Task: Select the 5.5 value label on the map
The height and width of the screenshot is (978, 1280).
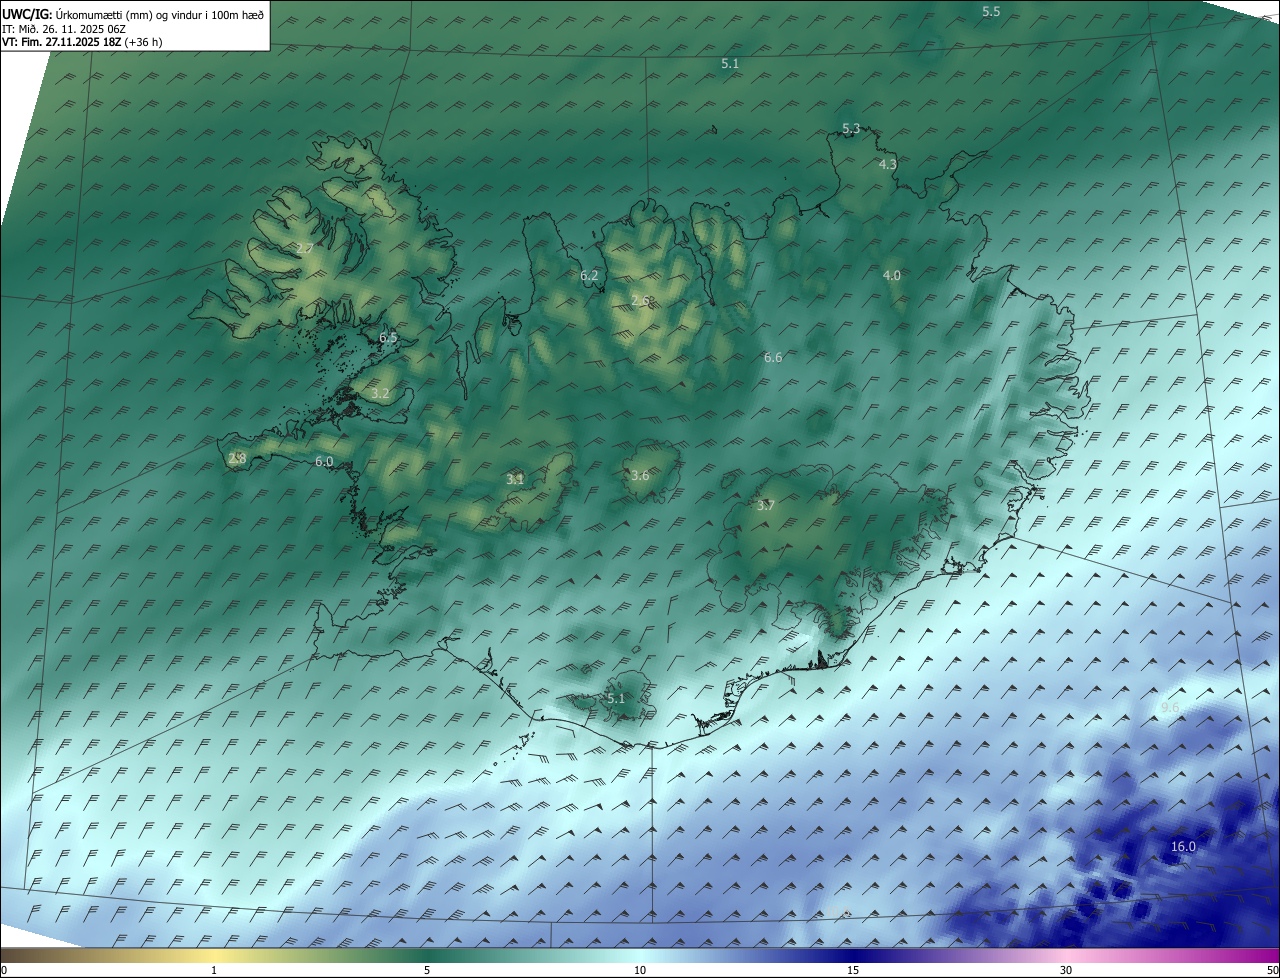Action: coord(991,12)
